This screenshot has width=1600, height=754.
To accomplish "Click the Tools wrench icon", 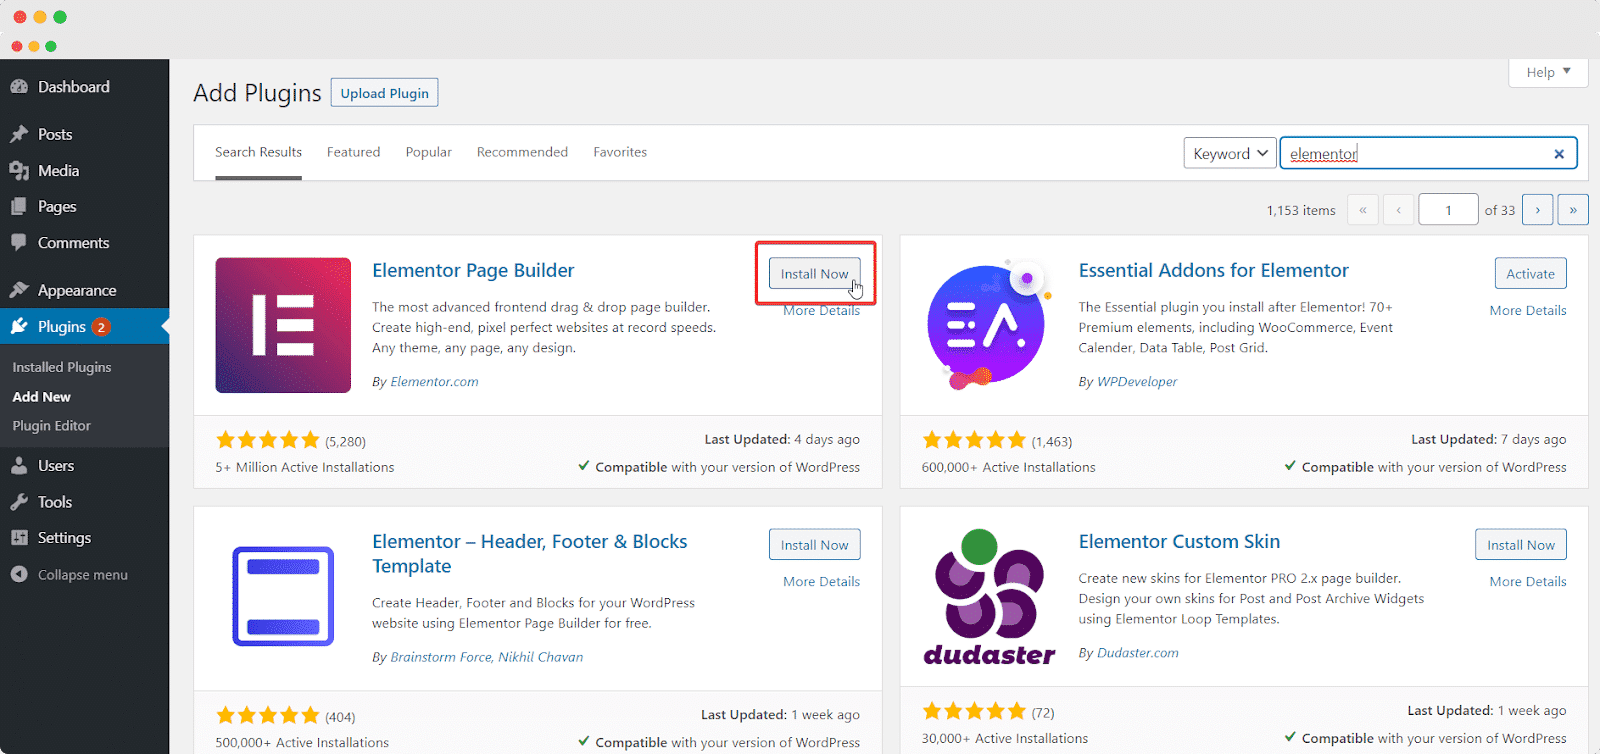I will click(x=19, y=502).
